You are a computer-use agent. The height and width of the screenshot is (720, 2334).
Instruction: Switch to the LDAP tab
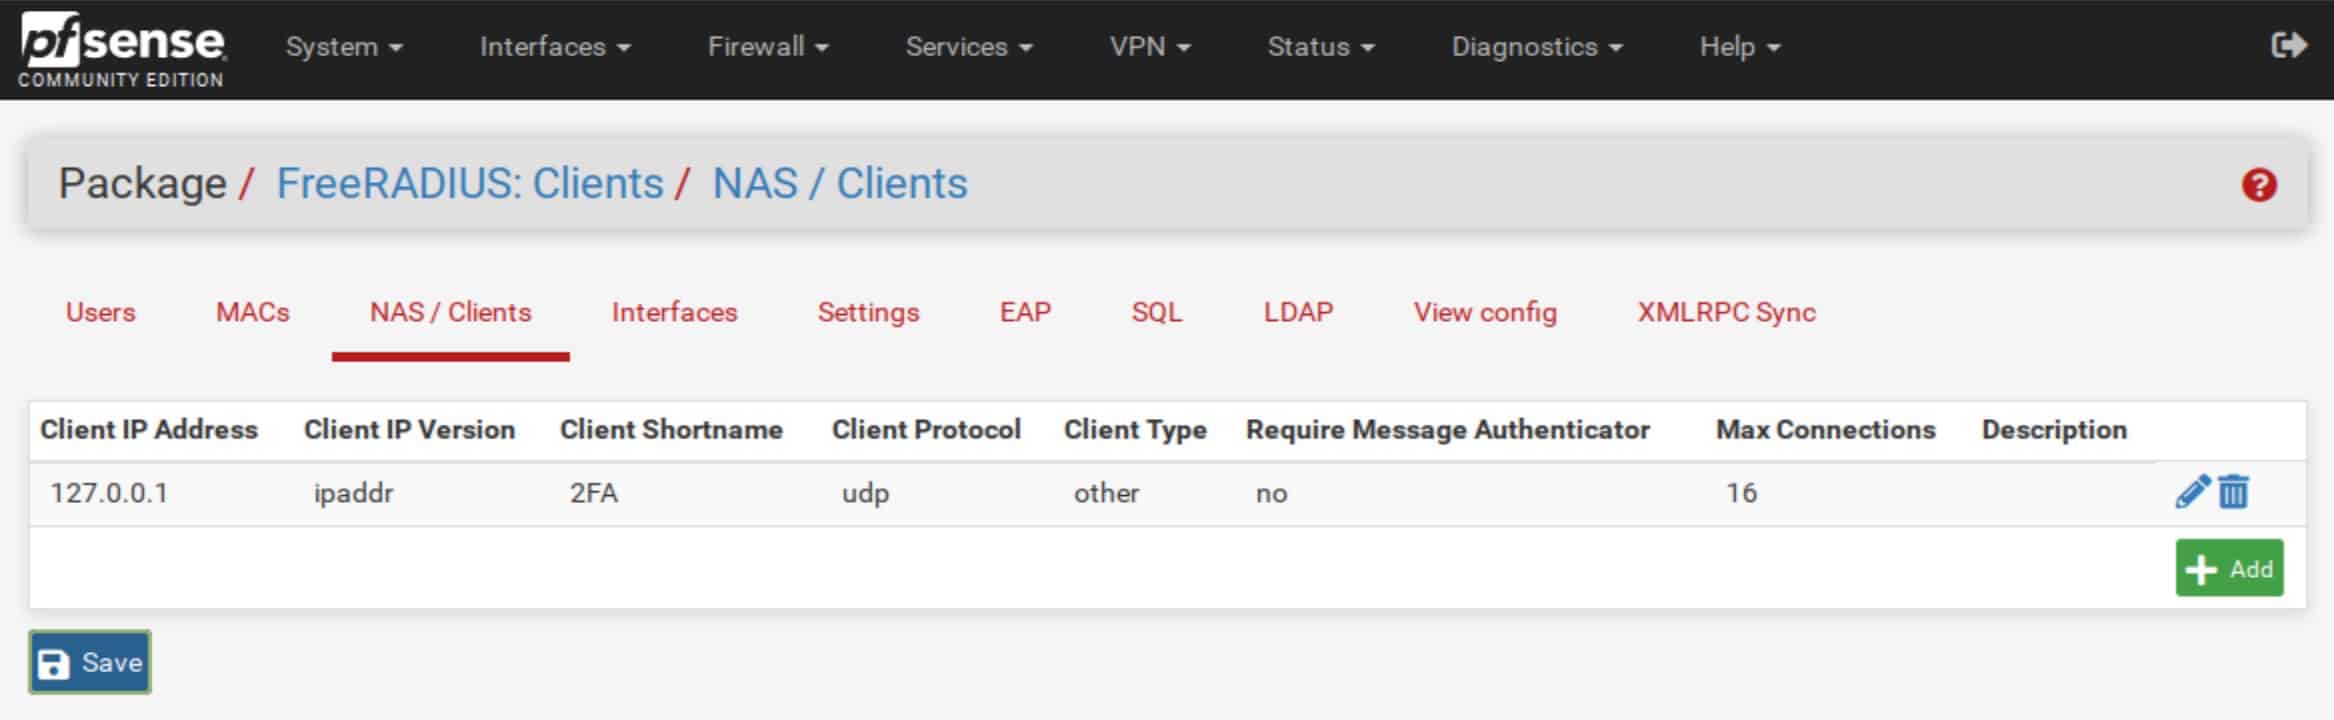pos(1298,312)
